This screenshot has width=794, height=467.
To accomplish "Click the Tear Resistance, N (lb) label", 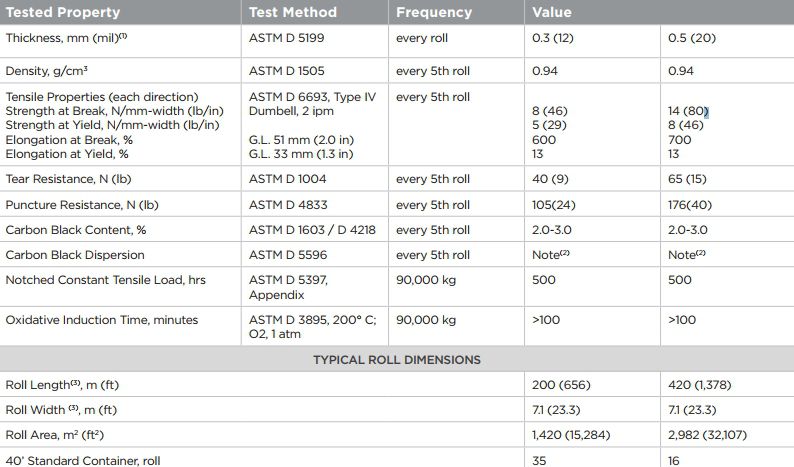I will coord(68,179).
